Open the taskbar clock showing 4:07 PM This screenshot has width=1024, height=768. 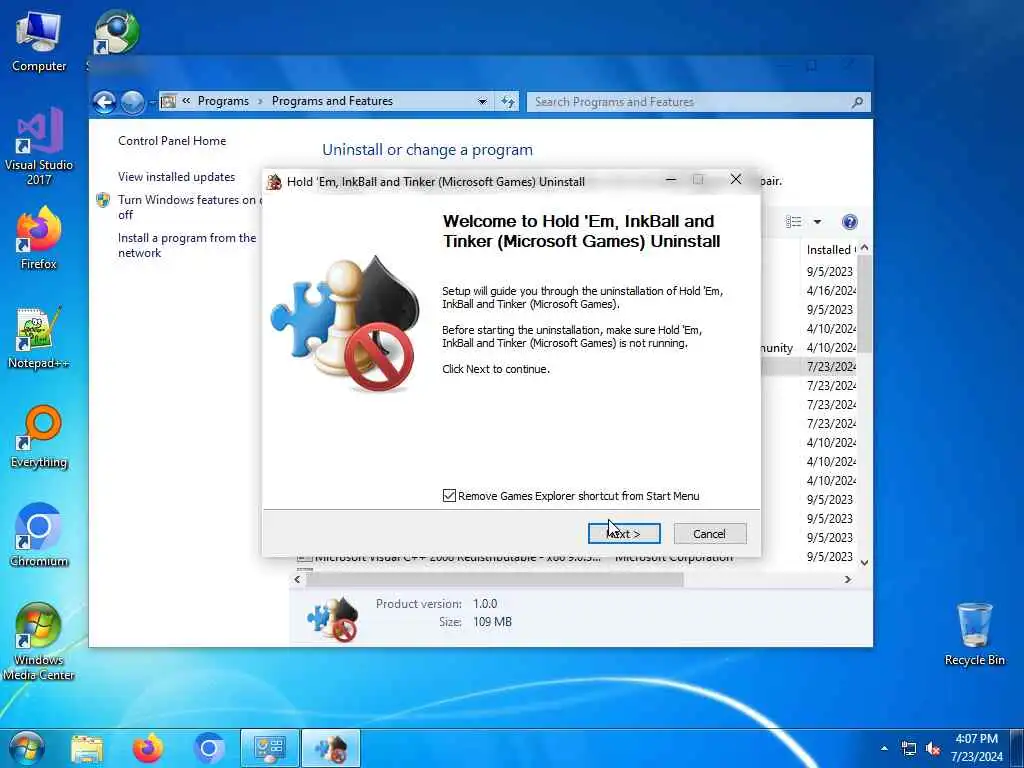(x=976, y=748)
